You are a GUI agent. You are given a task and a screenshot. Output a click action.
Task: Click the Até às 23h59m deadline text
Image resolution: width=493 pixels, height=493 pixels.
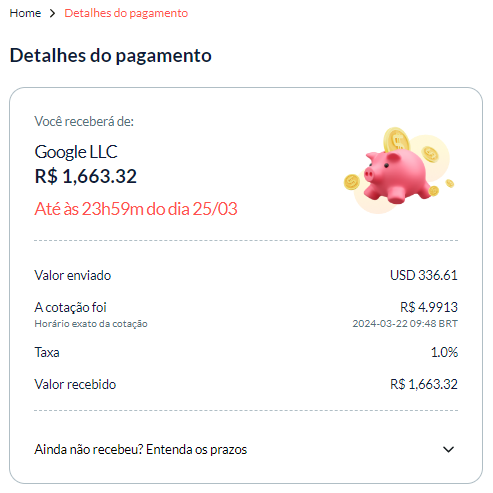tap(136, 209)
